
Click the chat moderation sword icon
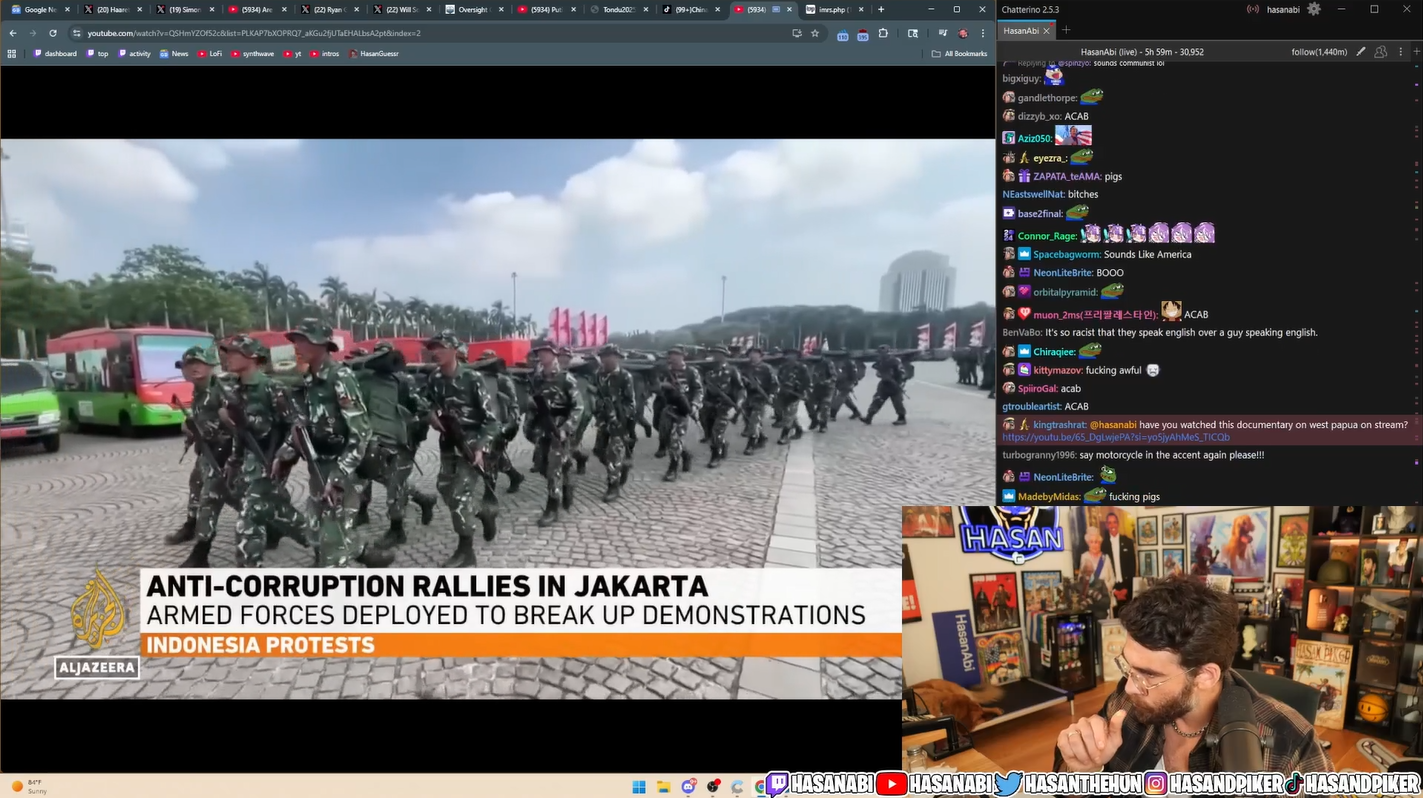(1361, 51)
